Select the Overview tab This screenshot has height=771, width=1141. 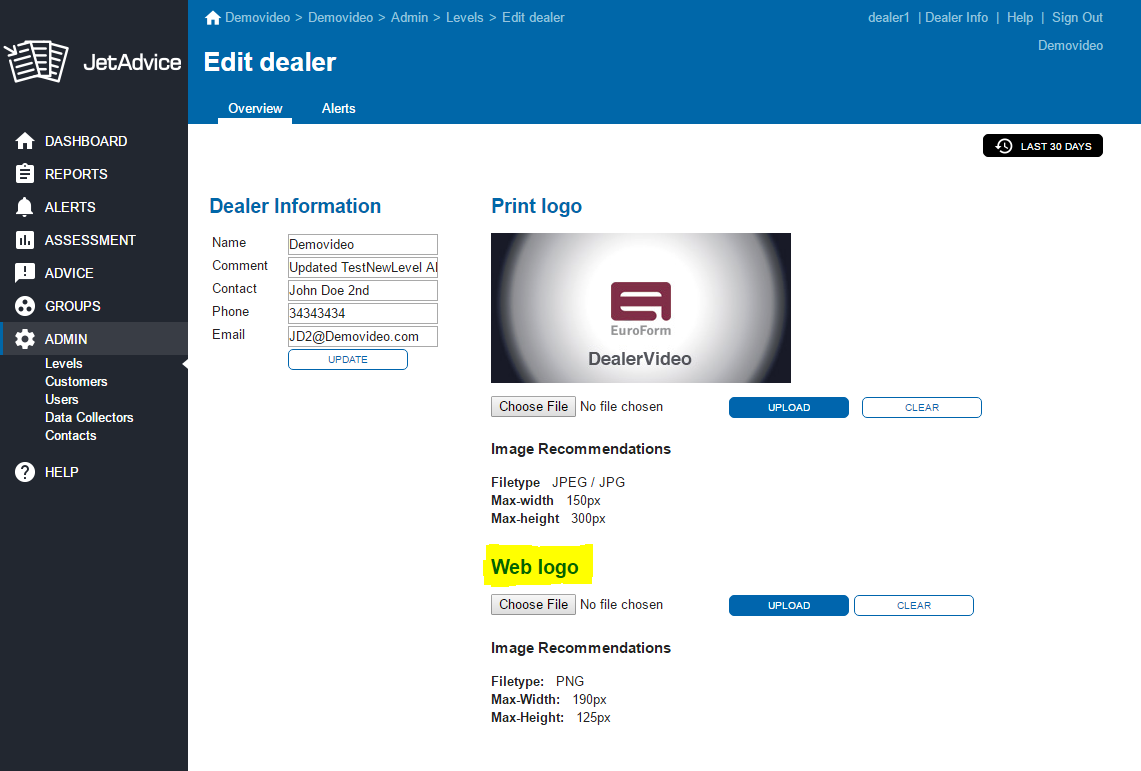point(255,108)
